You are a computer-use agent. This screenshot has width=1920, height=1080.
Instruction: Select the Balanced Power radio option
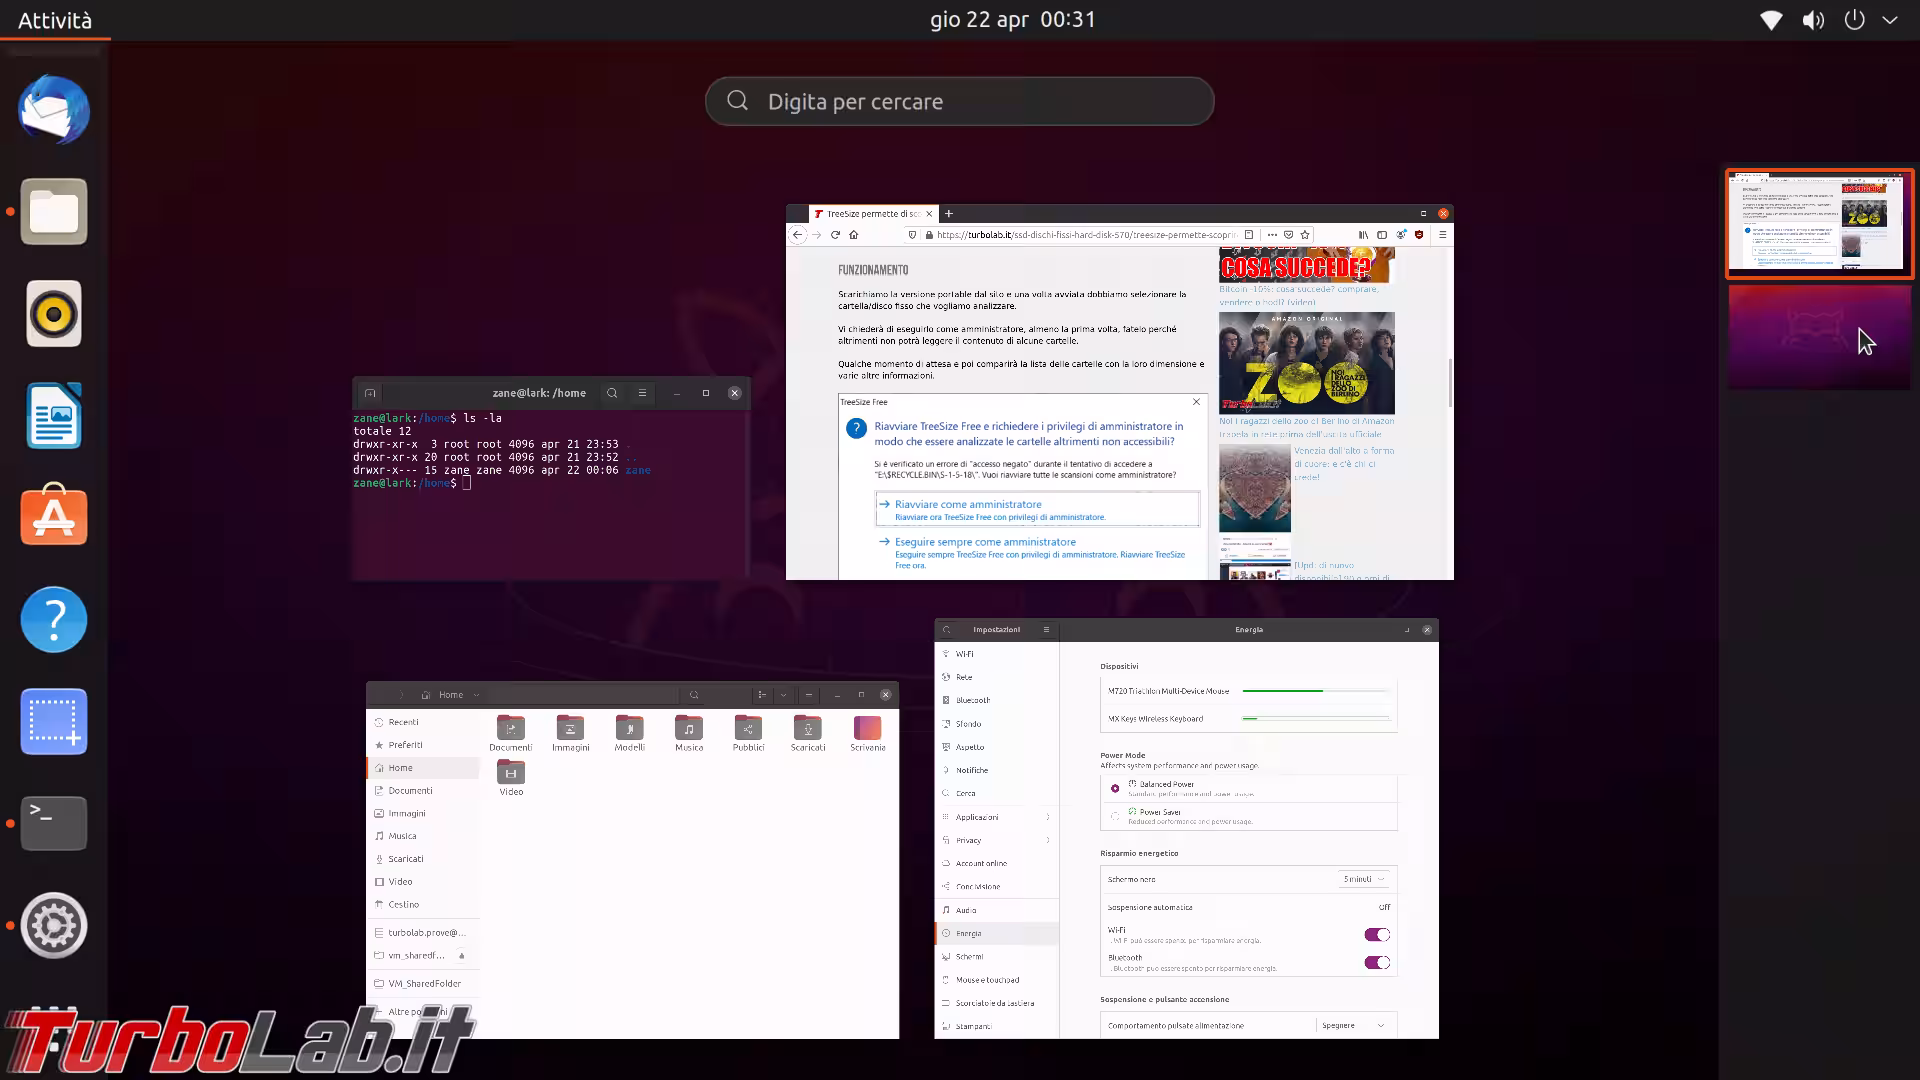click(x=1115, y=788)
